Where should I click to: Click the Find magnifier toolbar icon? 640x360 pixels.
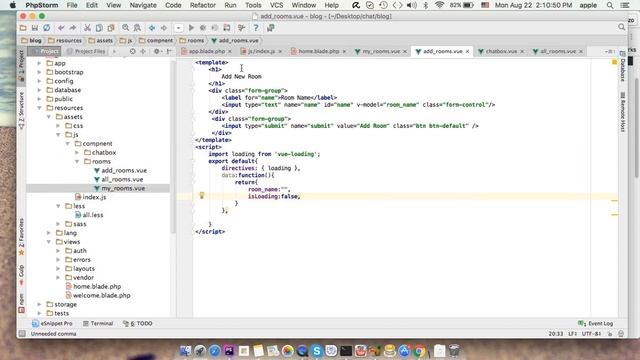pyautogui.click(x=126, y=28)
